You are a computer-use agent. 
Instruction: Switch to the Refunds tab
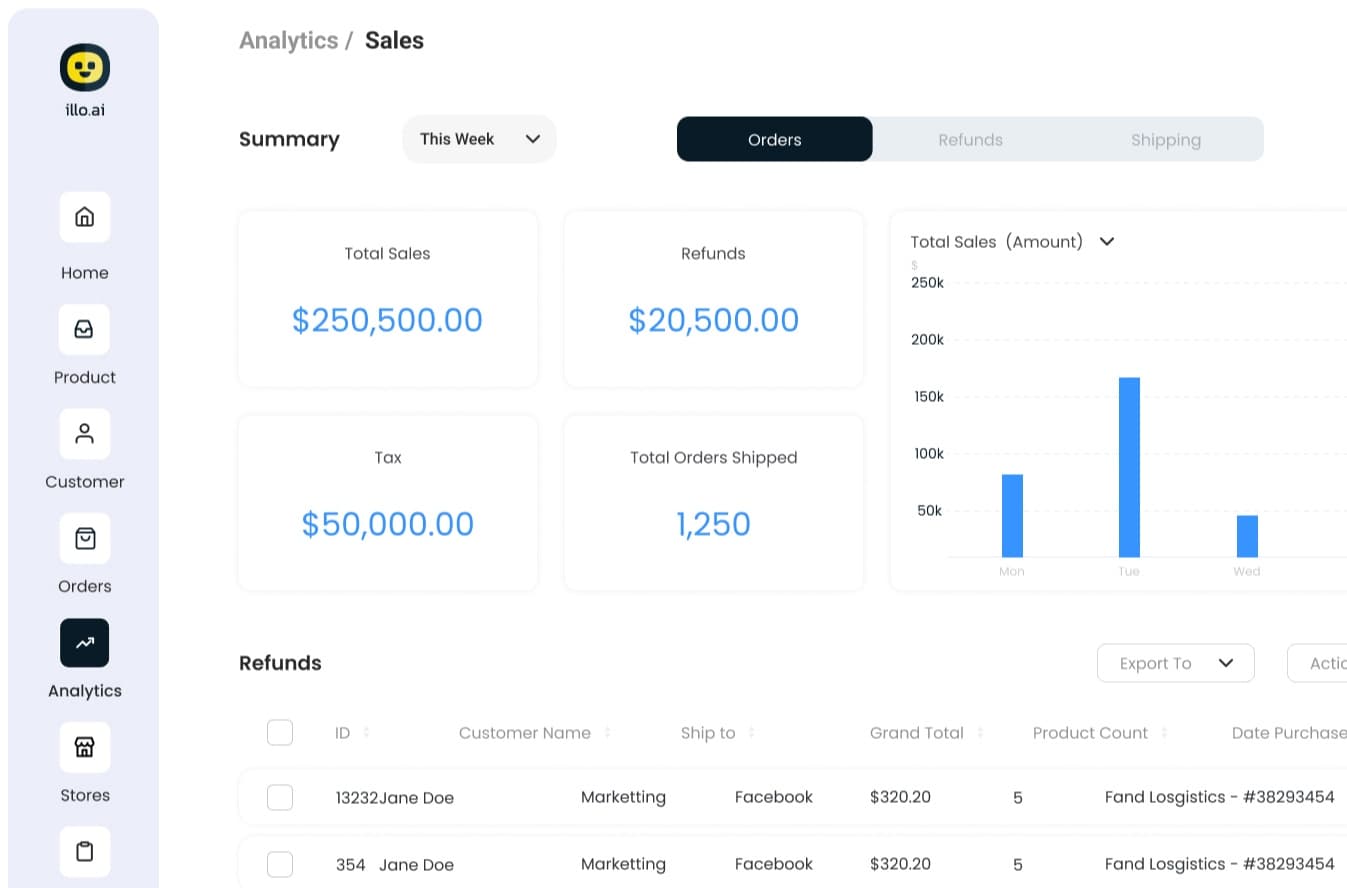click(970, 139)
